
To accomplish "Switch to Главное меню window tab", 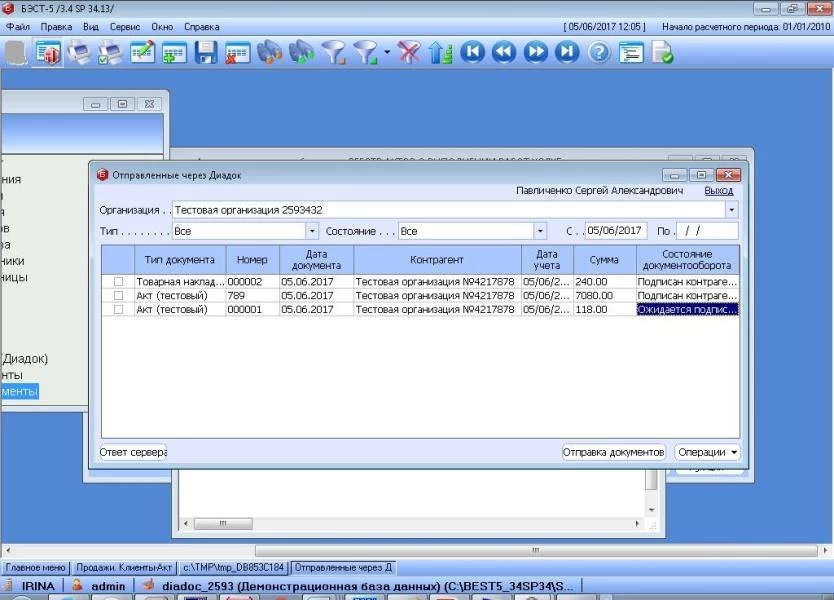I will [x=36, y=568].
